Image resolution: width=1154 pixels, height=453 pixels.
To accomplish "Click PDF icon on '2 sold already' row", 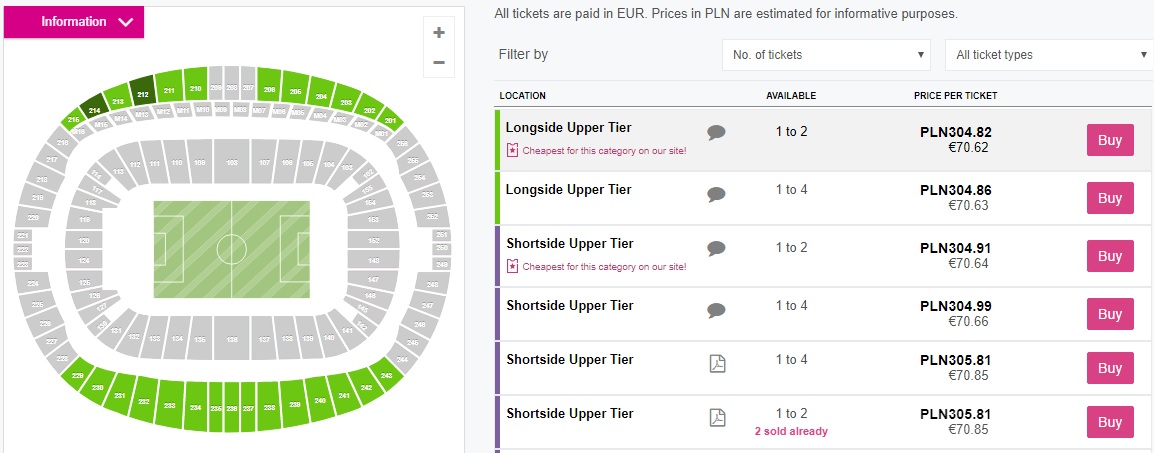I will (717, 418).
